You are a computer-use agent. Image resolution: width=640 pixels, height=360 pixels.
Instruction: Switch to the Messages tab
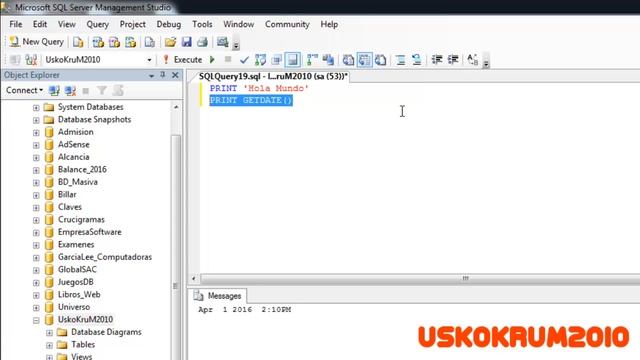tap(219, 296)
